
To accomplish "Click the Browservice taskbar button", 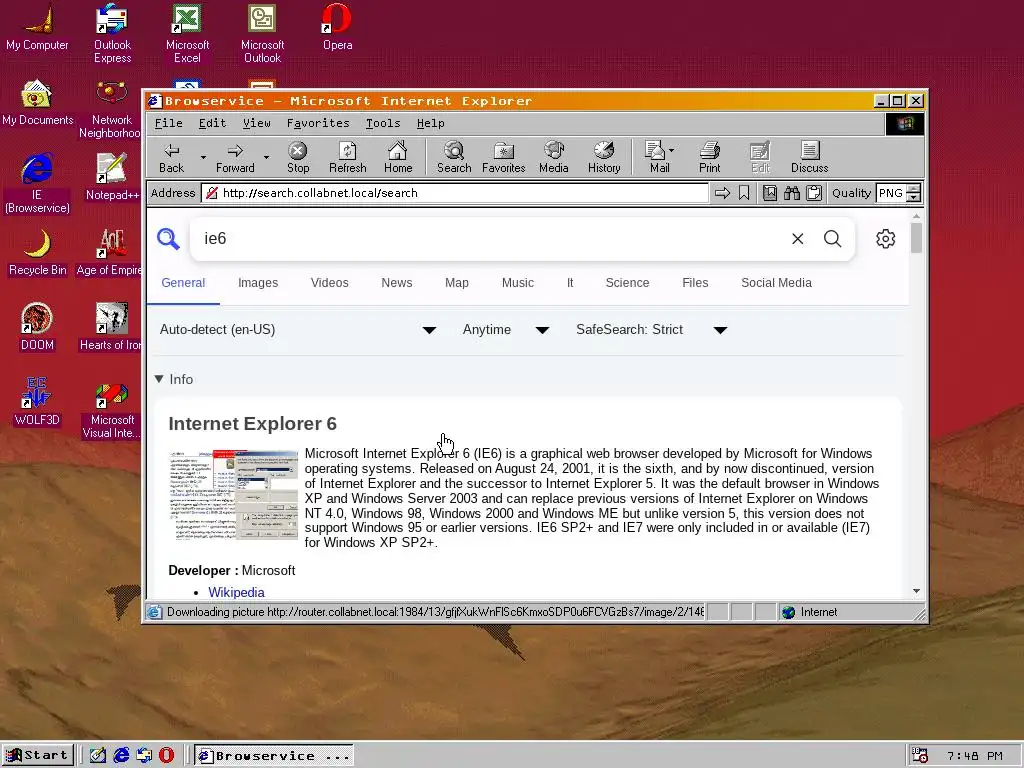I will (274, 756).
